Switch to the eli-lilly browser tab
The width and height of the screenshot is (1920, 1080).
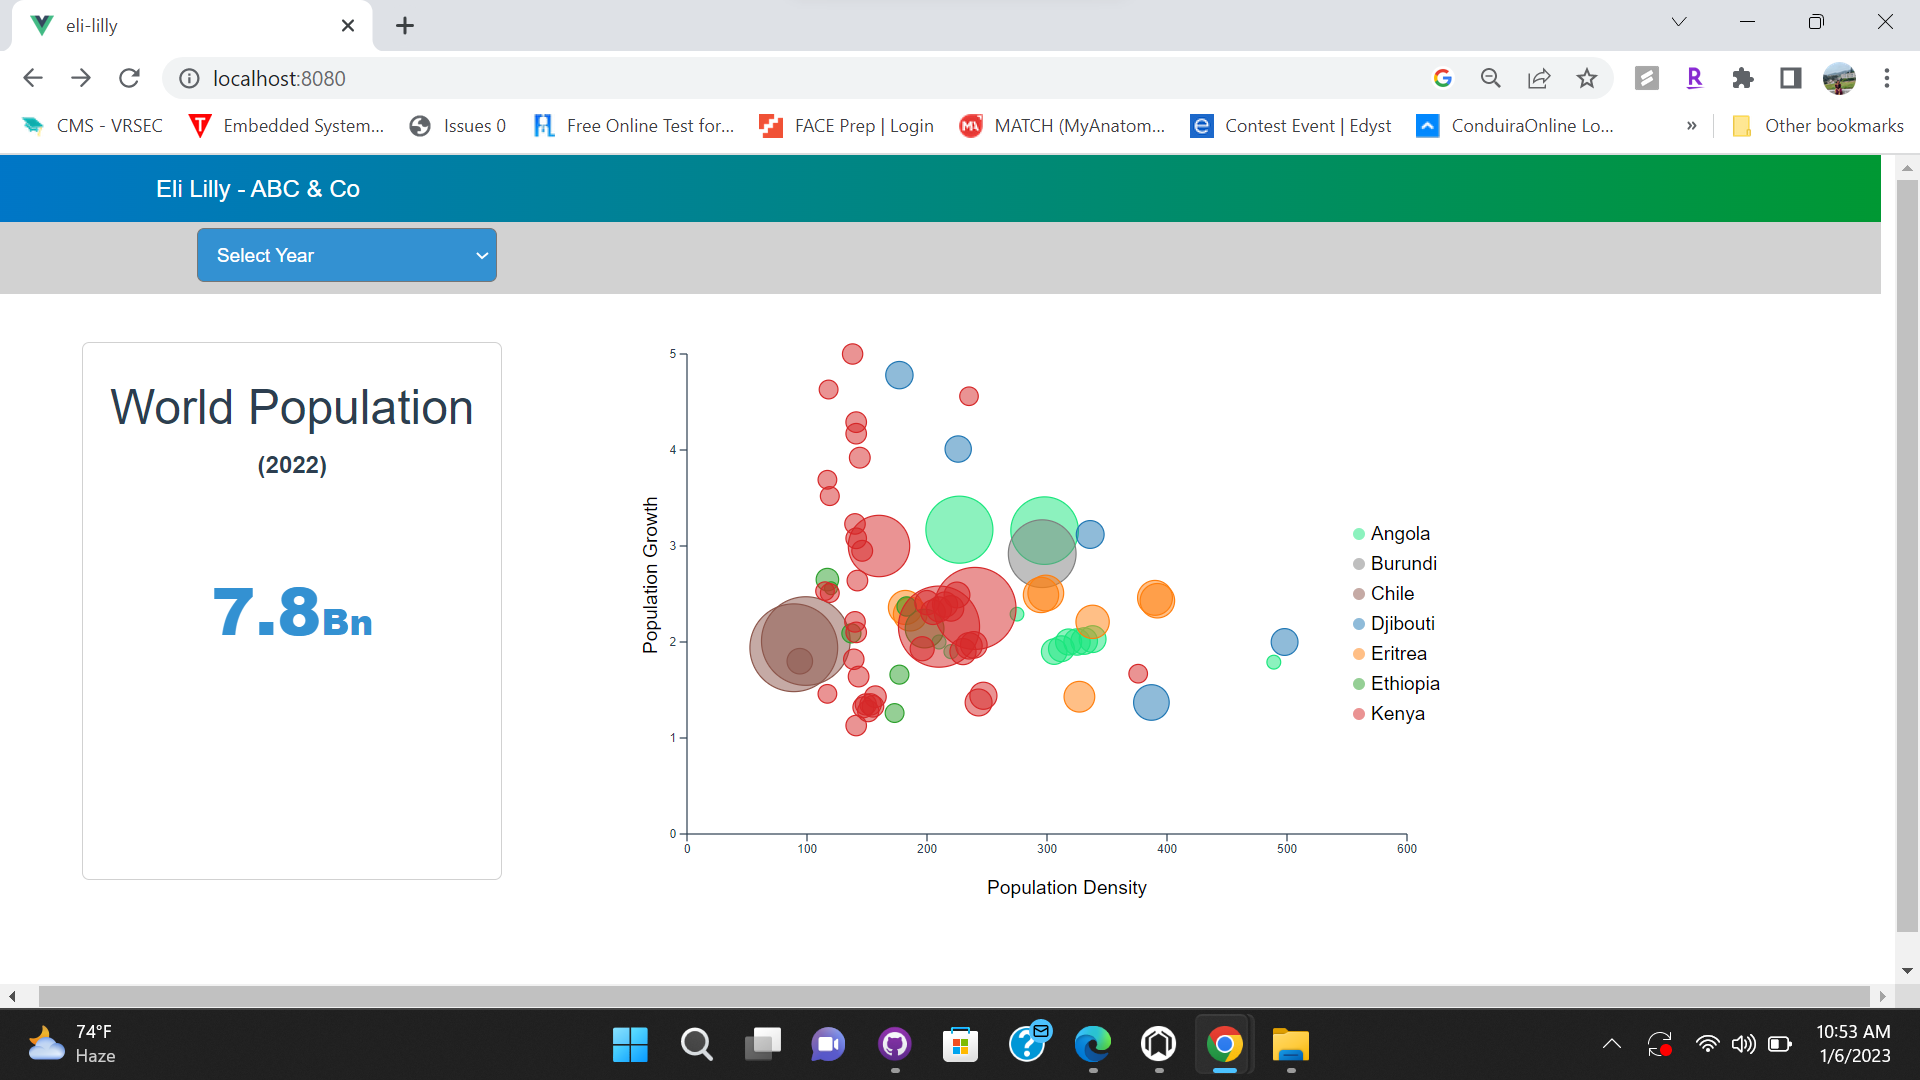(150, 25)
